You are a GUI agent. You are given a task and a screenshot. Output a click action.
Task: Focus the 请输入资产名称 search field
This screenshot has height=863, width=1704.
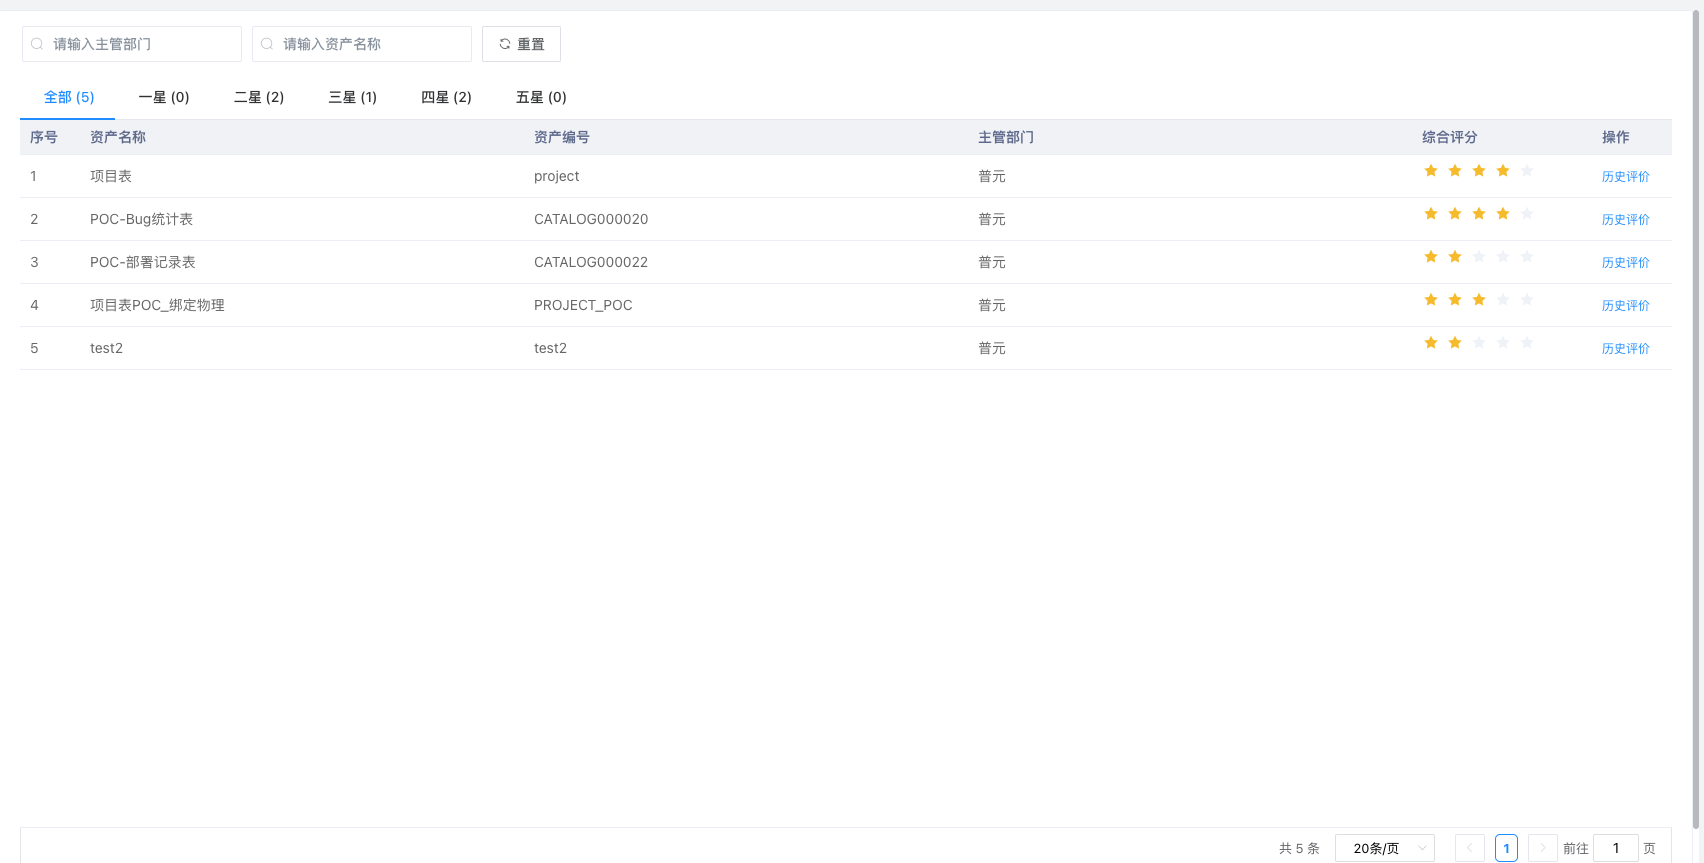370,44
